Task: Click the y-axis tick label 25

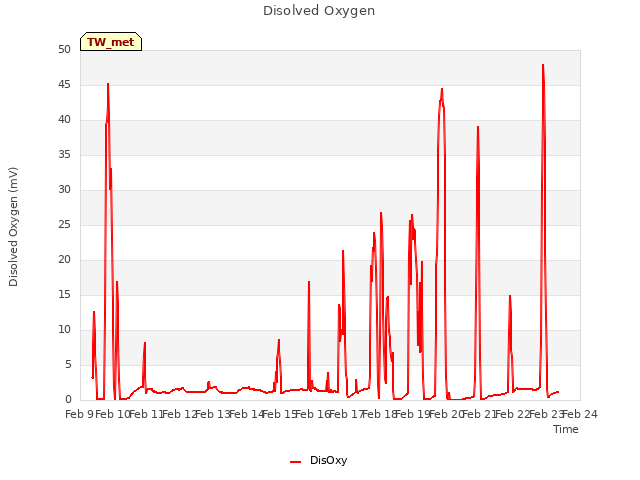Action: (64, 224)
